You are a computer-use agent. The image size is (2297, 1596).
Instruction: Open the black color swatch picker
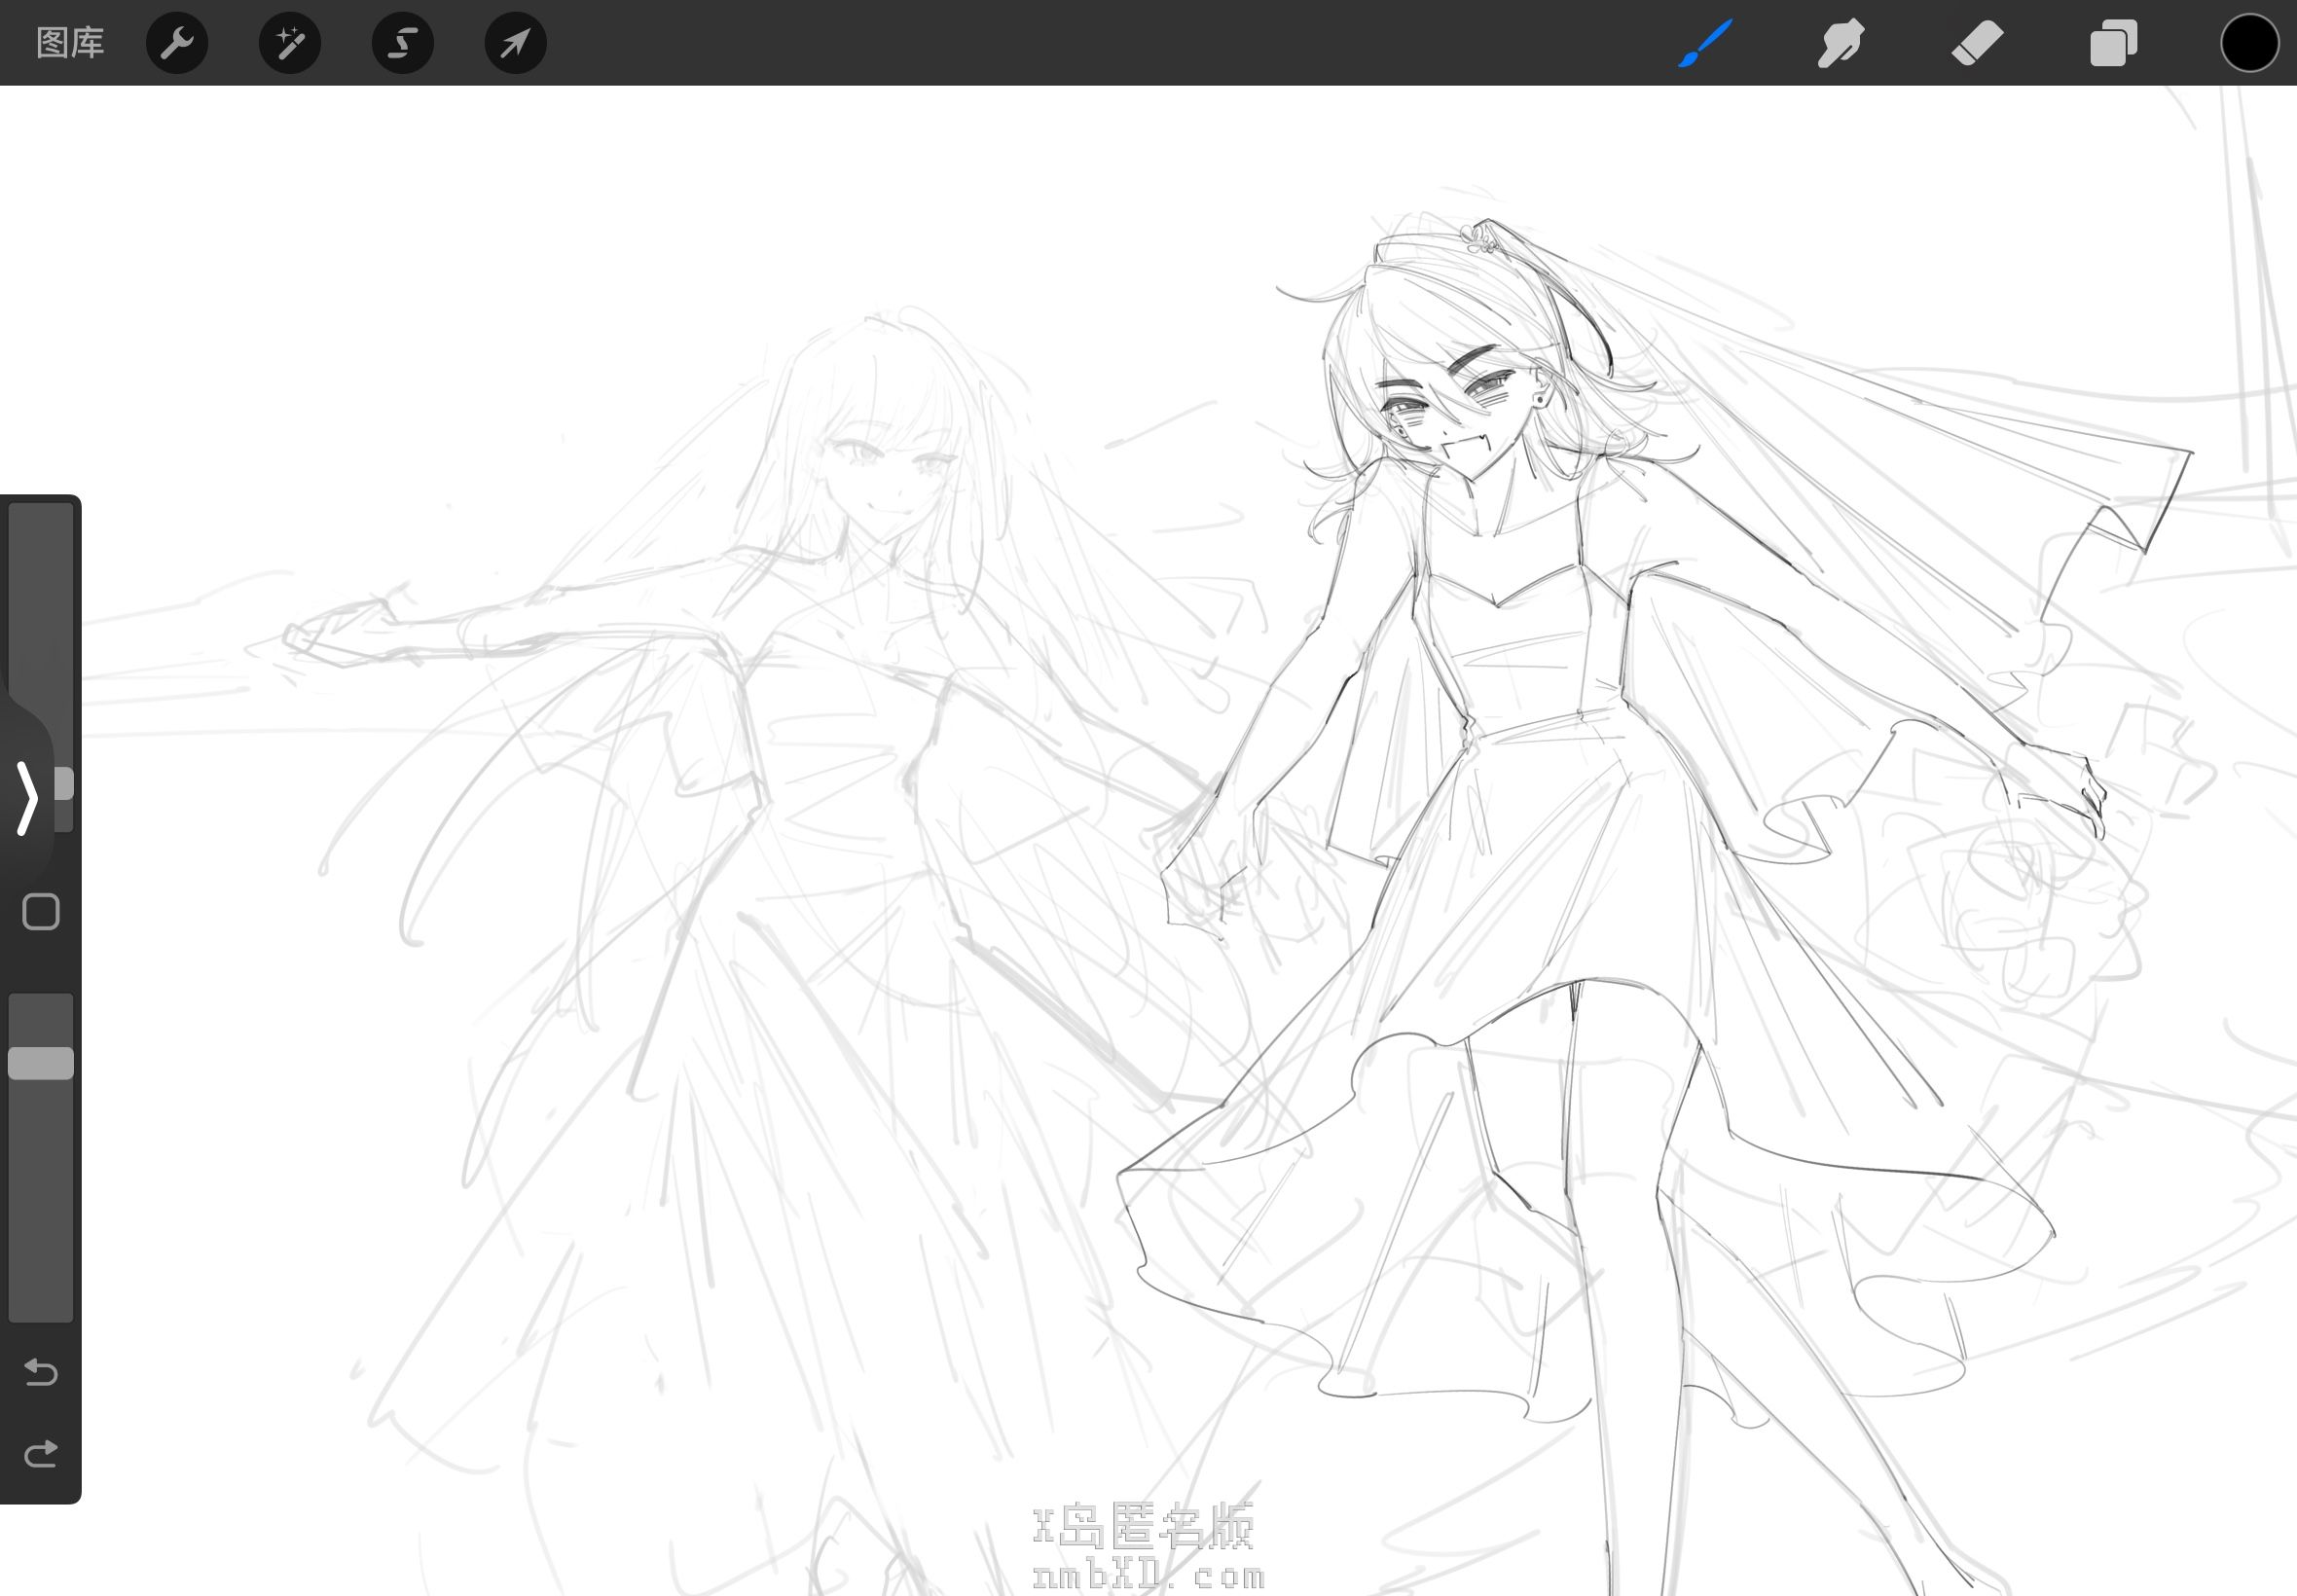[2249, 43]
